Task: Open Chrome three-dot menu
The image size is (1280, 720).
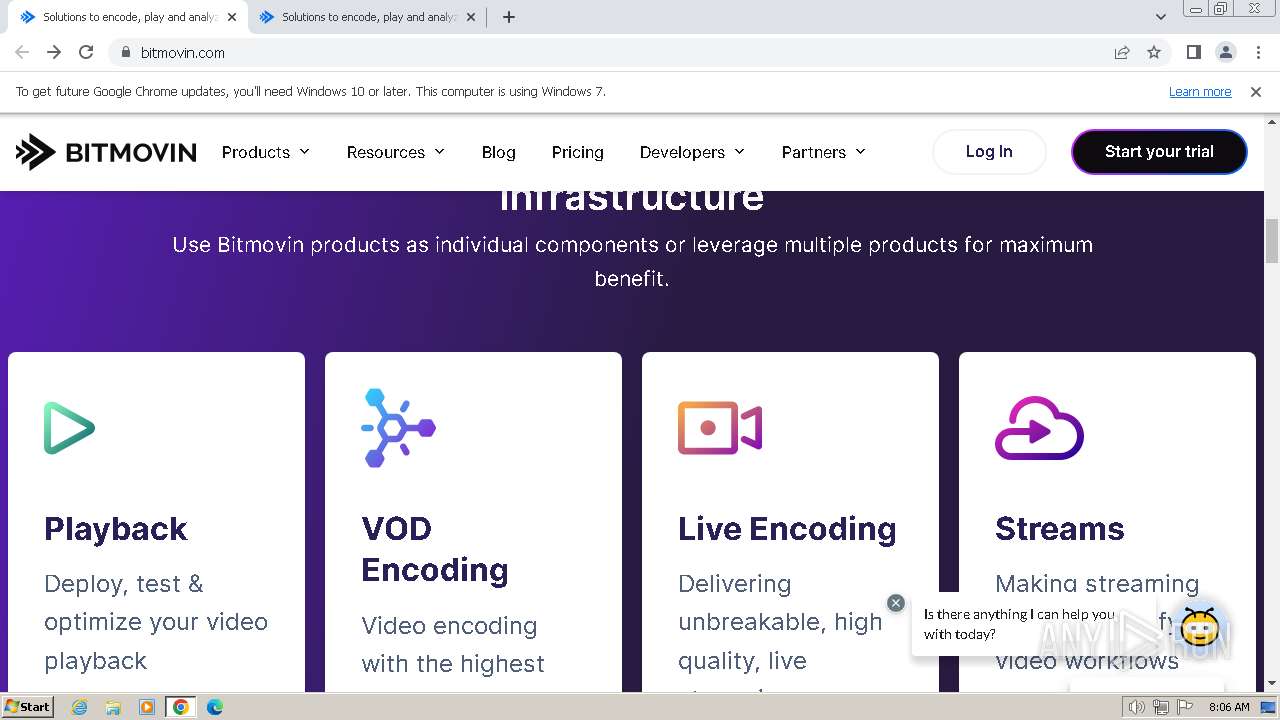Action: (x=1258, y=52)
